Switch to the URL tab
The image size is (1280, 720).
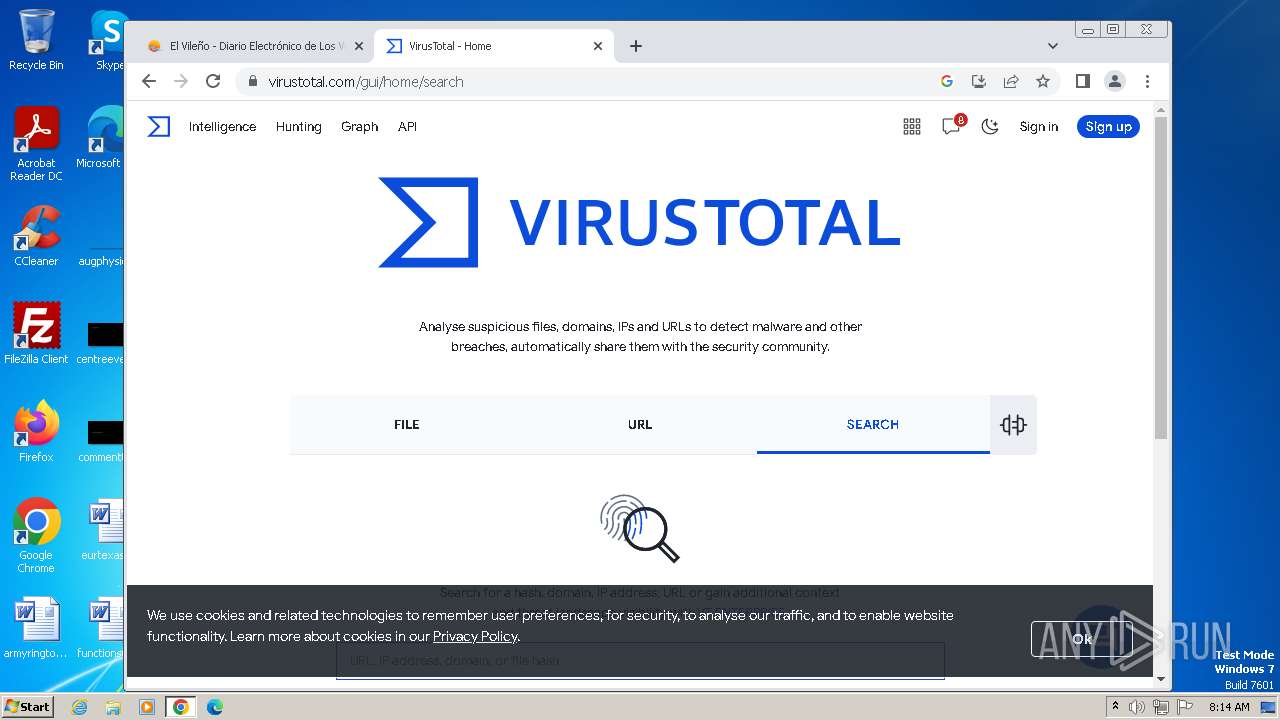point(640,425)
